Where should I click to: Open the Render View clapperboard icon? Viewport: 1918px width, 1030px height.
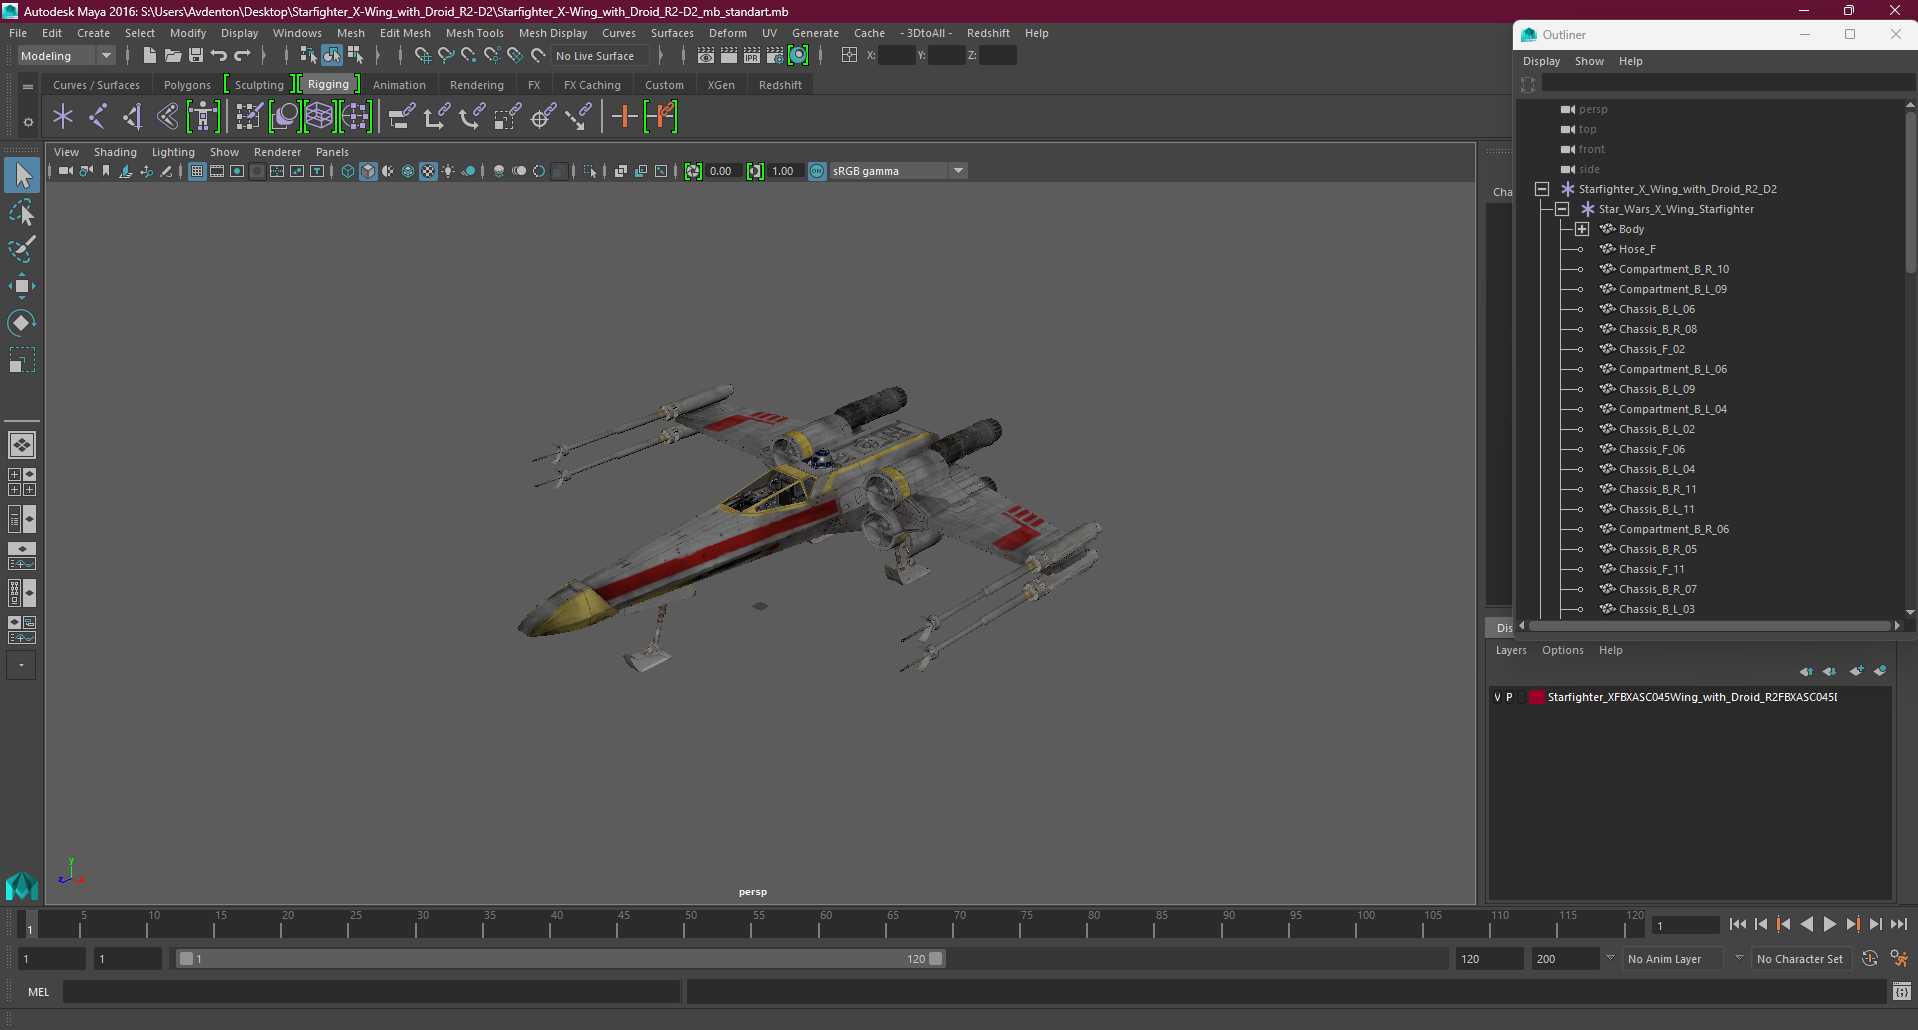706,56
